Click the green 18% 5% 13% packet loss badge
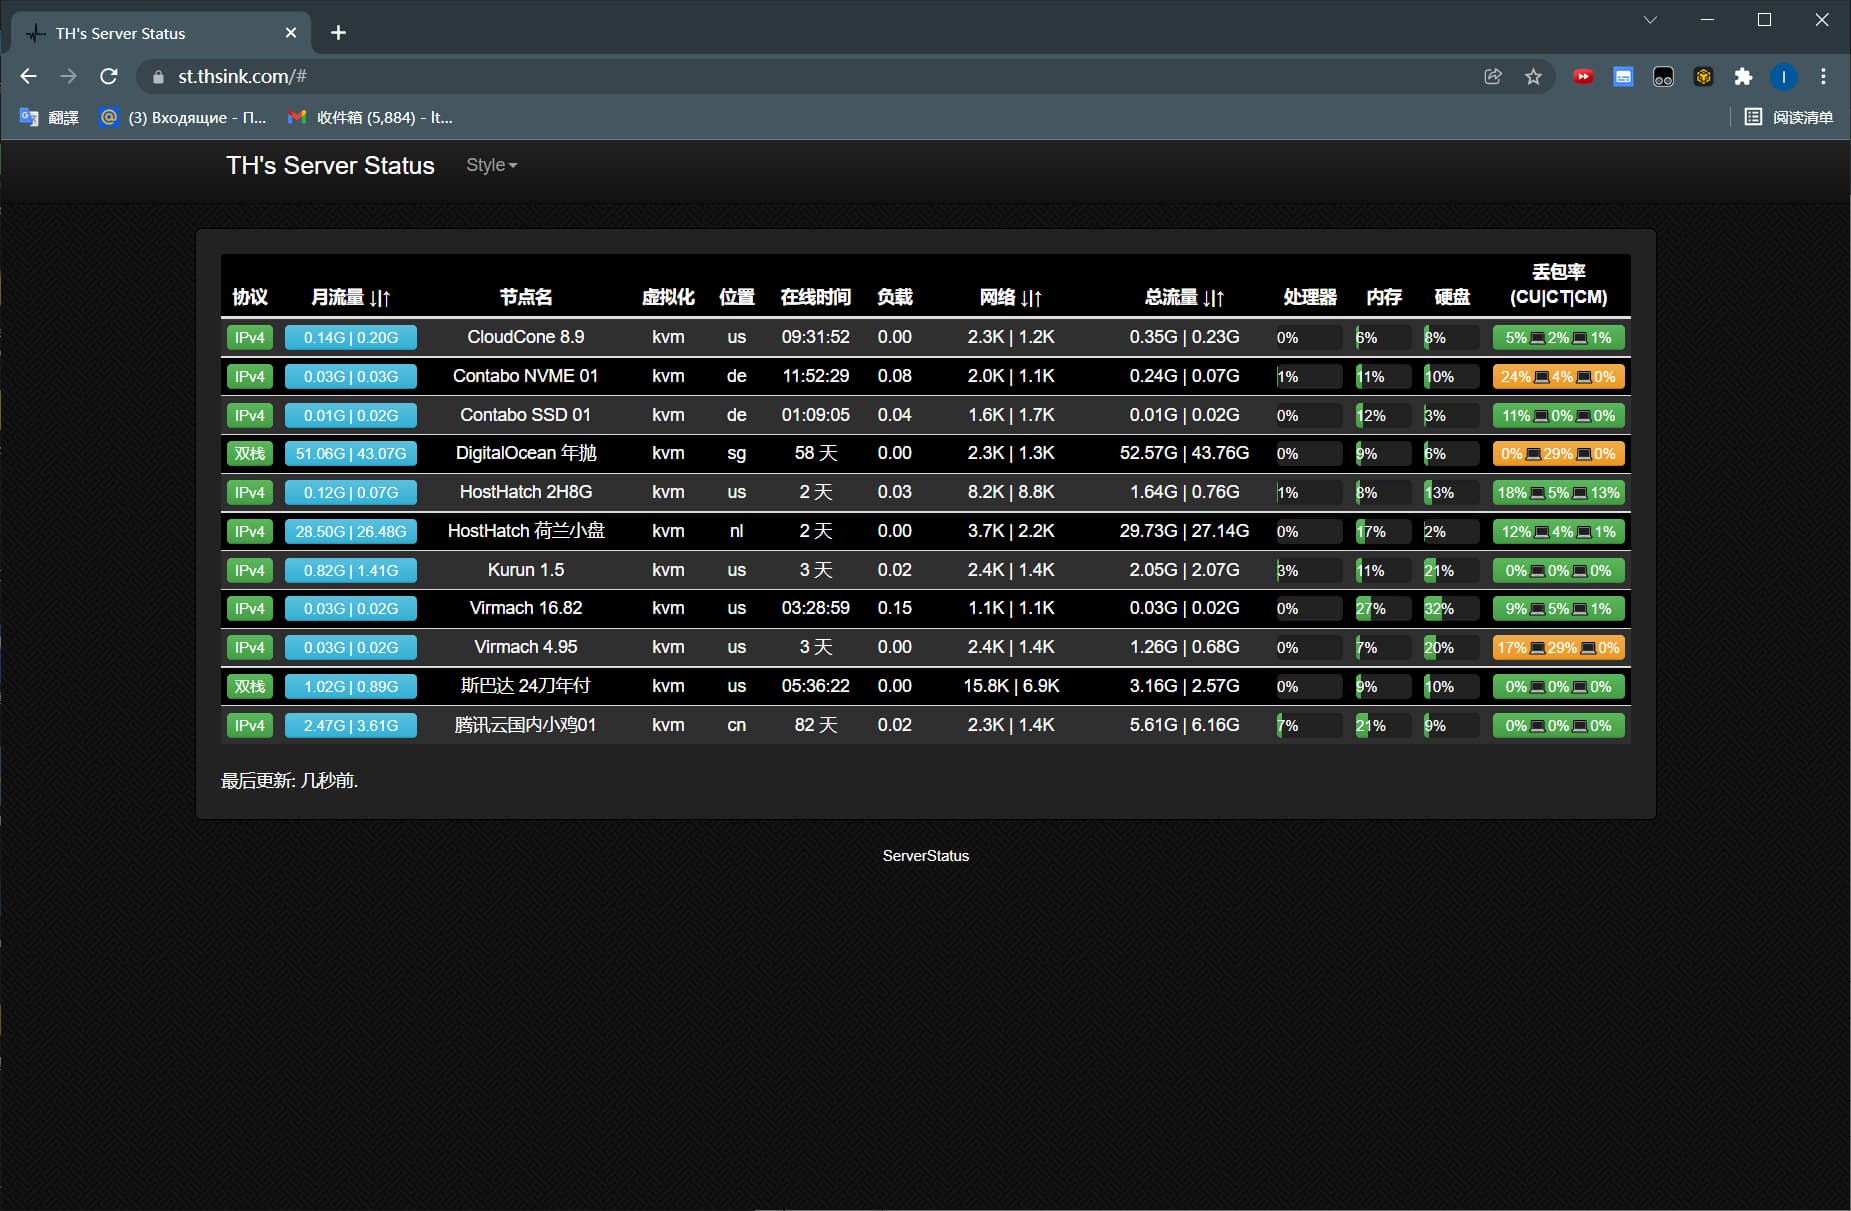The image size is (1851, 1211). pyautogui.click(x=1558, y=493)
